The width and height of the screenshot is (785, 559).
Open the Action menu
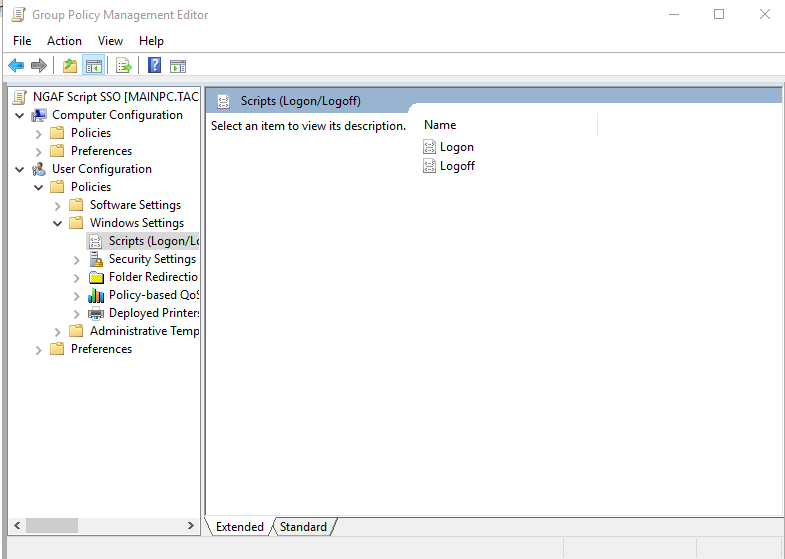point(64,41)
